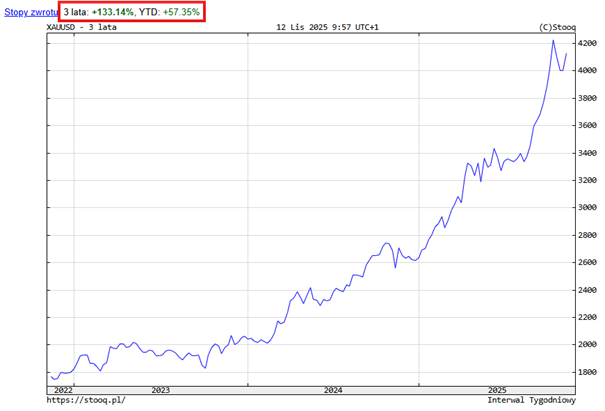605x411 pixels.
Task: Click the 2025 label on x-axis
Action: (x=499, y=389)
